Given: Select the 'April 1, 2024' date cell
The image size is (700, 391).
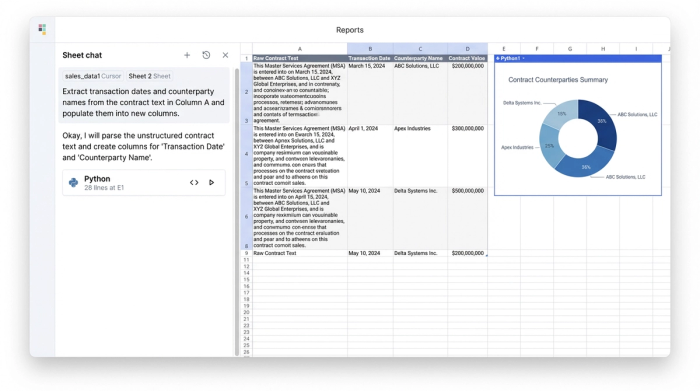Looking at the screenshot, I should point(370,155).
